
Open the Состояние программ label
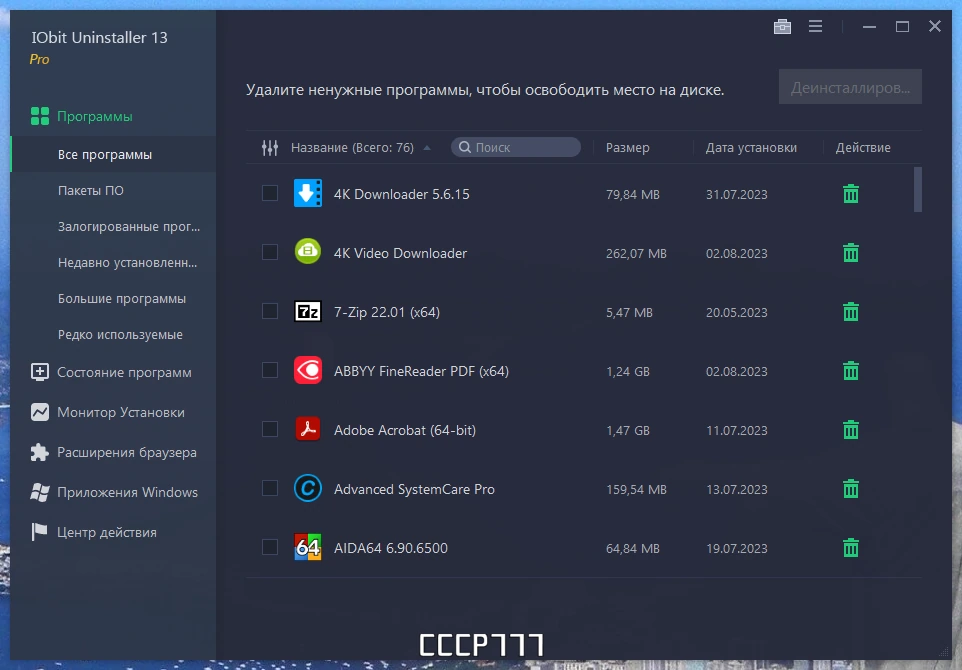124,372
